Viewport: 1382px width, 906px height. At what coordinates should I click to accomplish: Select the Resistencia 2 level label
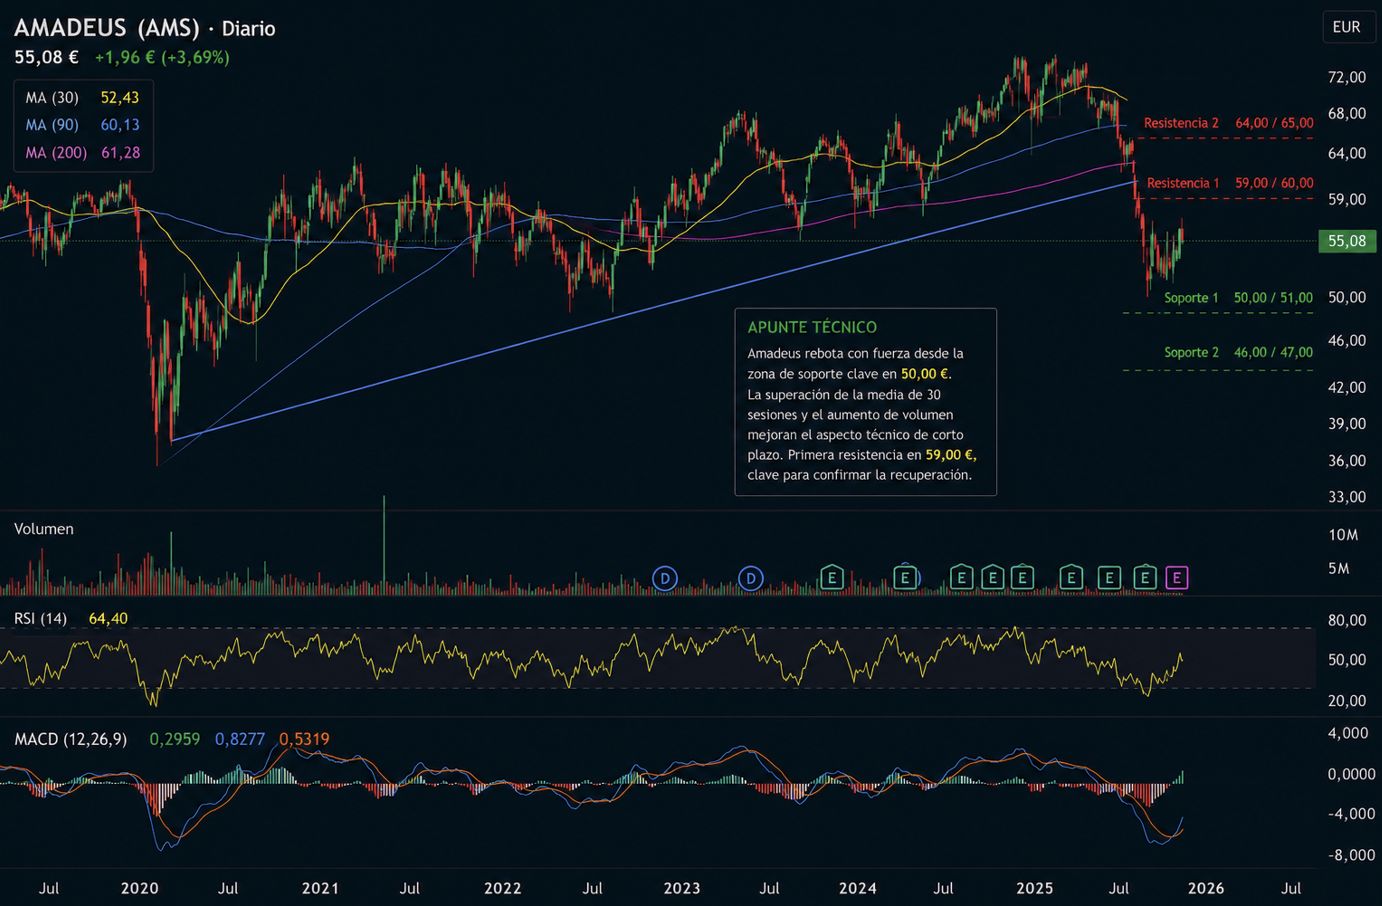(x=1181, y=123)
